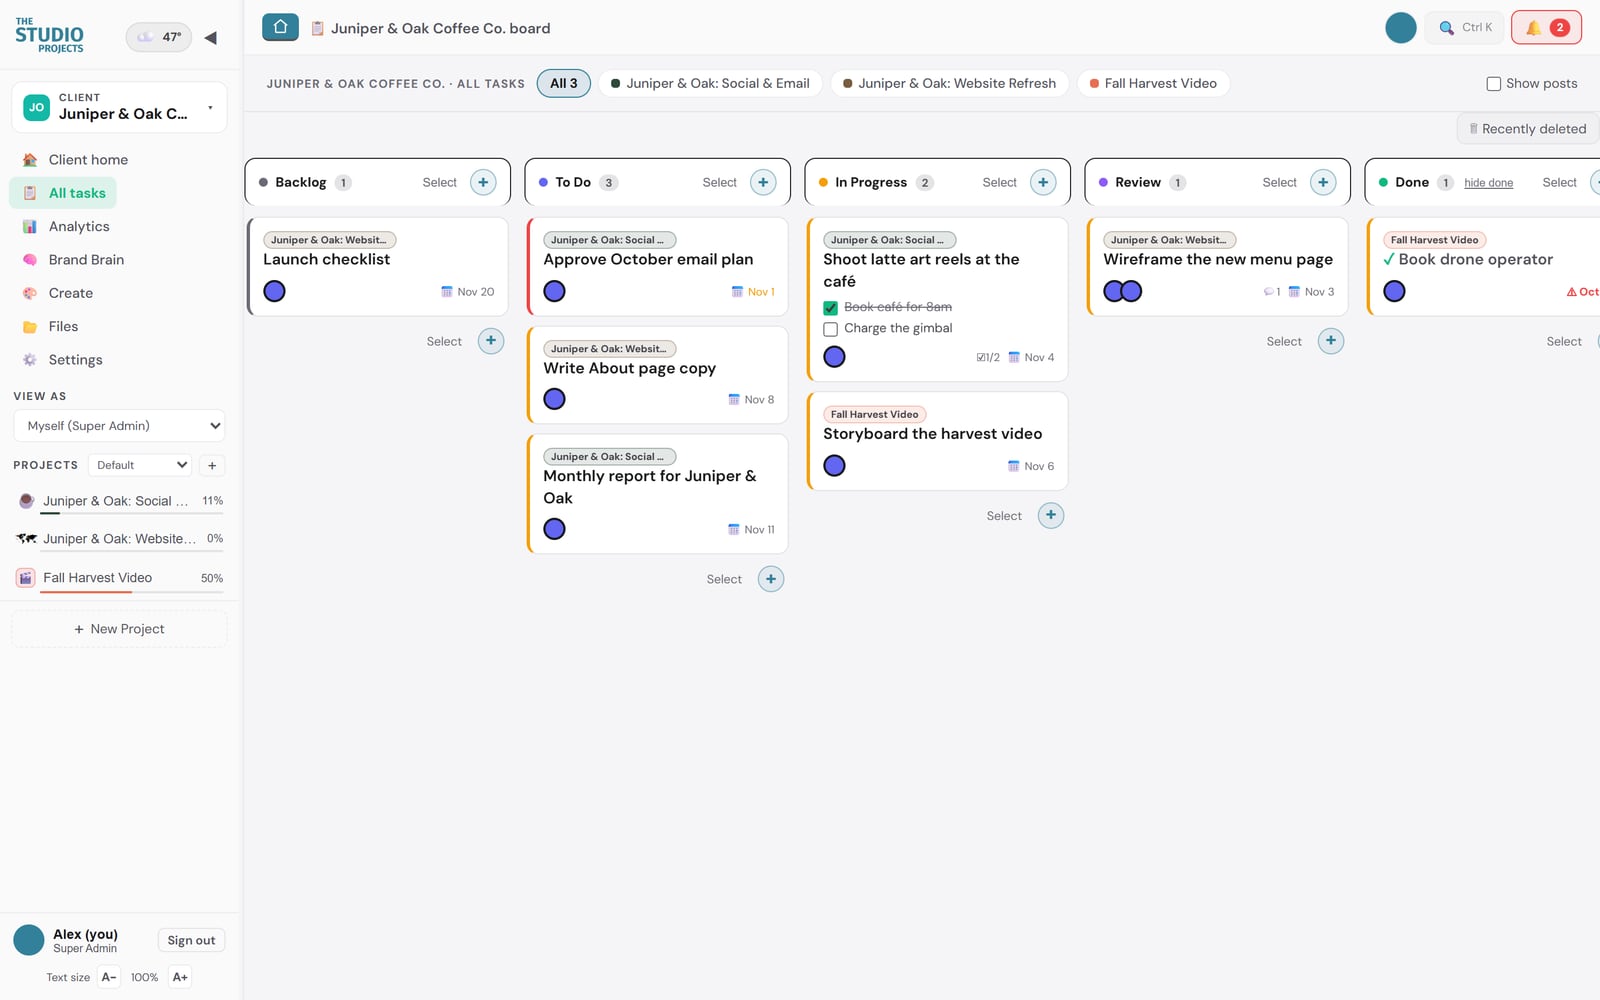Open the user avatar in top bar
The width and height of the screenshot is (1600, 1000).
coord(1400,27)
